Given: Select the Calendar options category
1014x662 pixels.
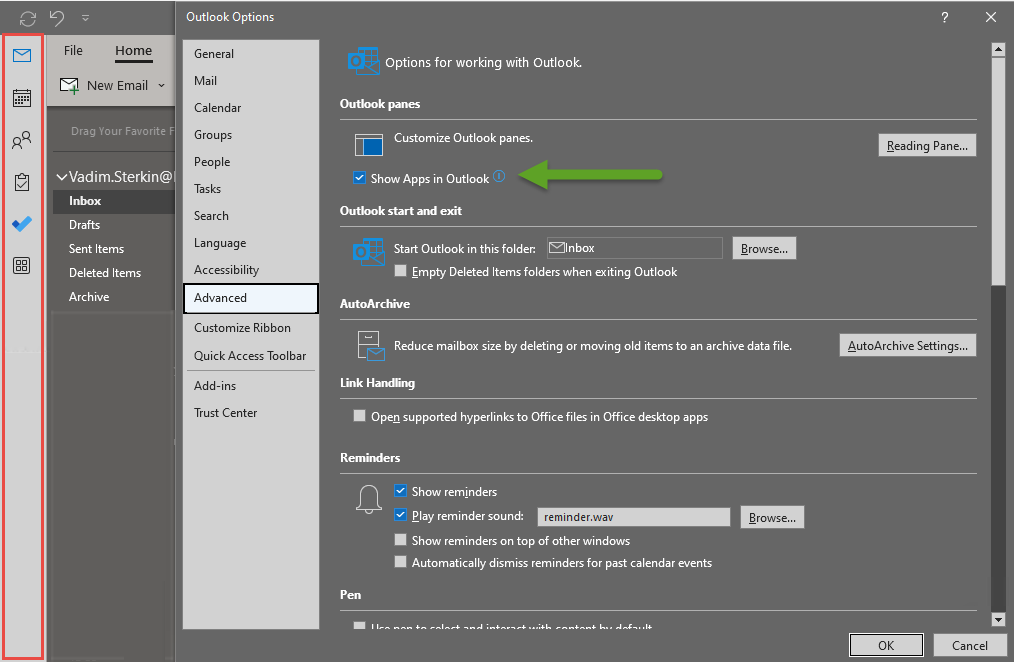Looking at the screenshot, I should 251,108.
